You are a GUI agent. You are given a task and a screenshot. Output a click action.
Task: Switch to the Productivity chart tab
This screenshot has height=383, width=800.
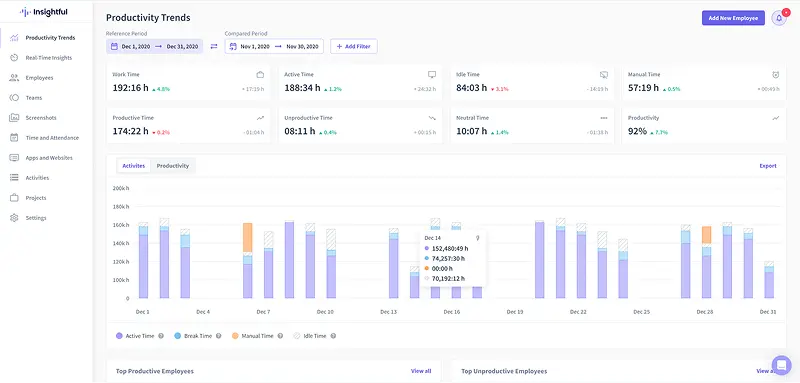coord(172,166)
